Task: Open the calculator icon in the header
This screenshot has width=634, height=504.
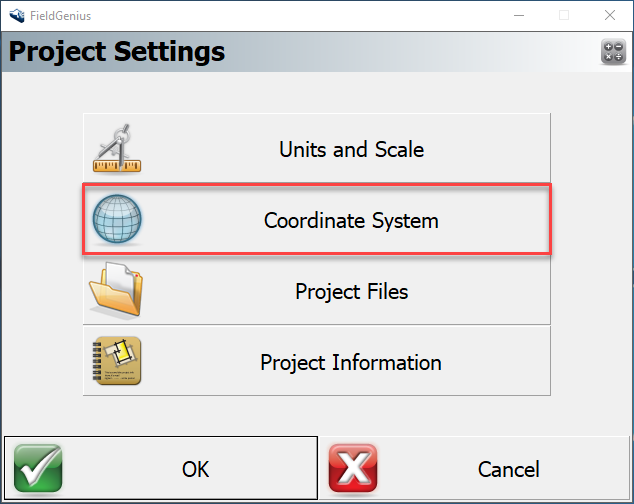Action: (x=613, y=52)
